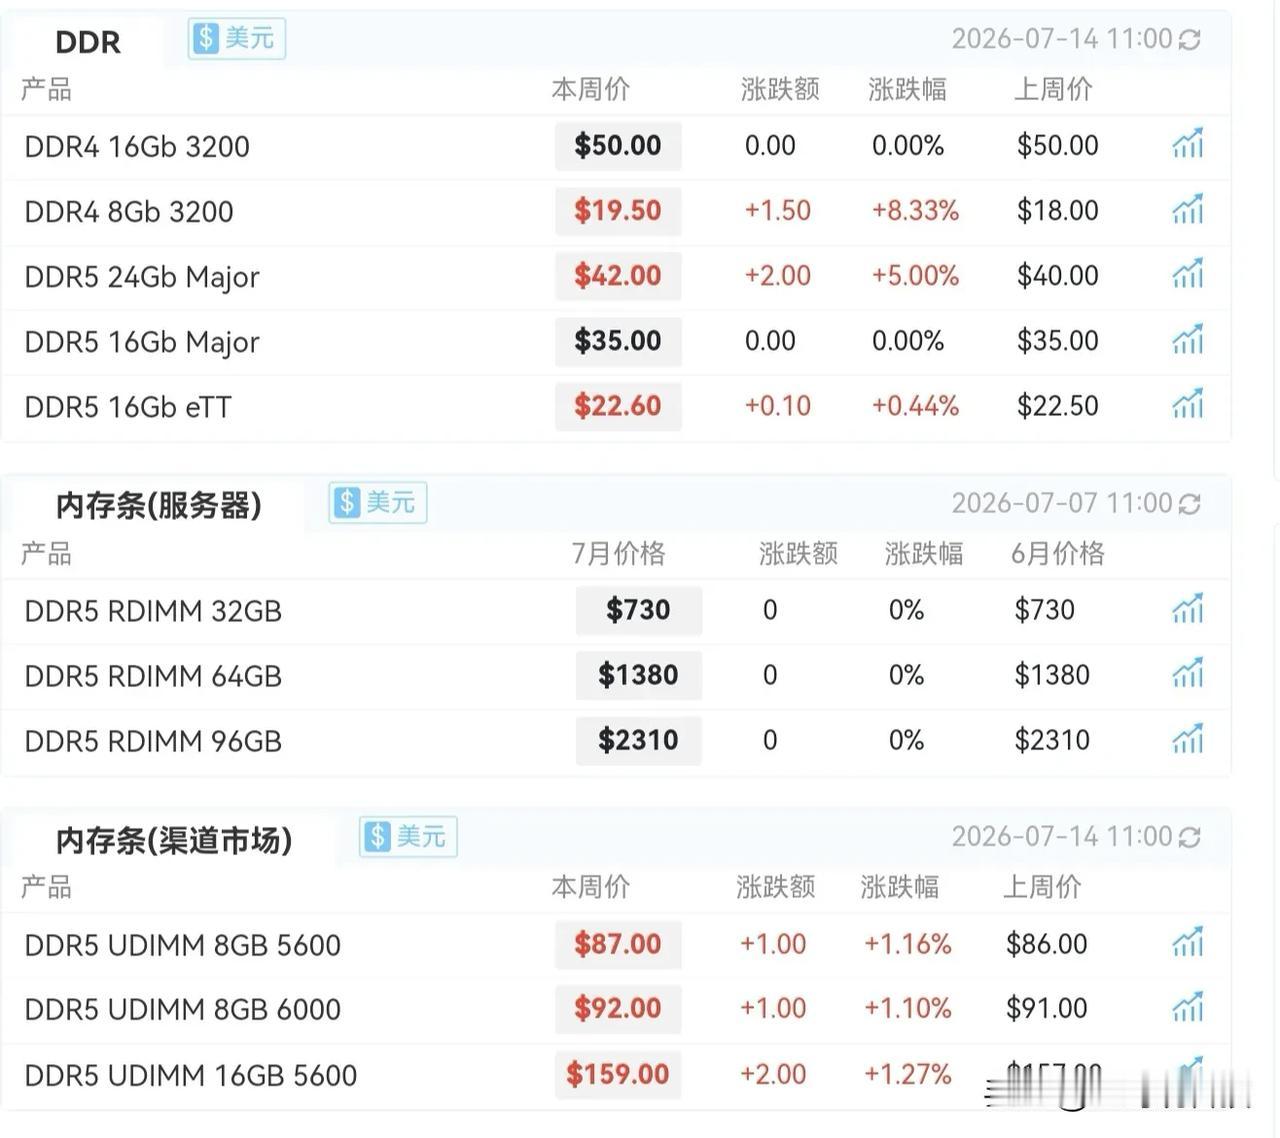The width and height of the screenshot is (1280, 1138).
Task: Open trend chart for DDR4 16Gb 3200
Action: click(1188, 145)
